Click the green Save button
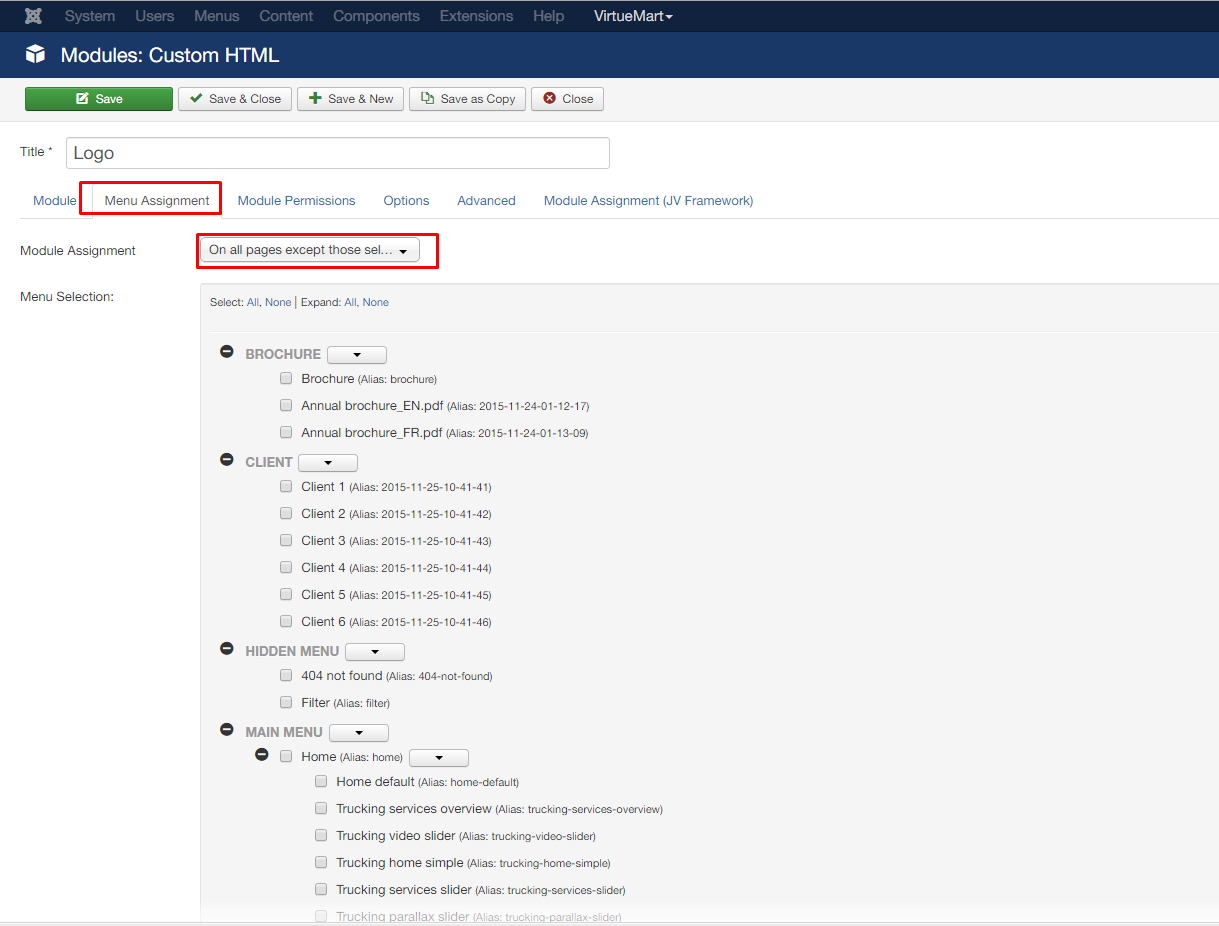The image size is (1219, 926). pos(99,99)
